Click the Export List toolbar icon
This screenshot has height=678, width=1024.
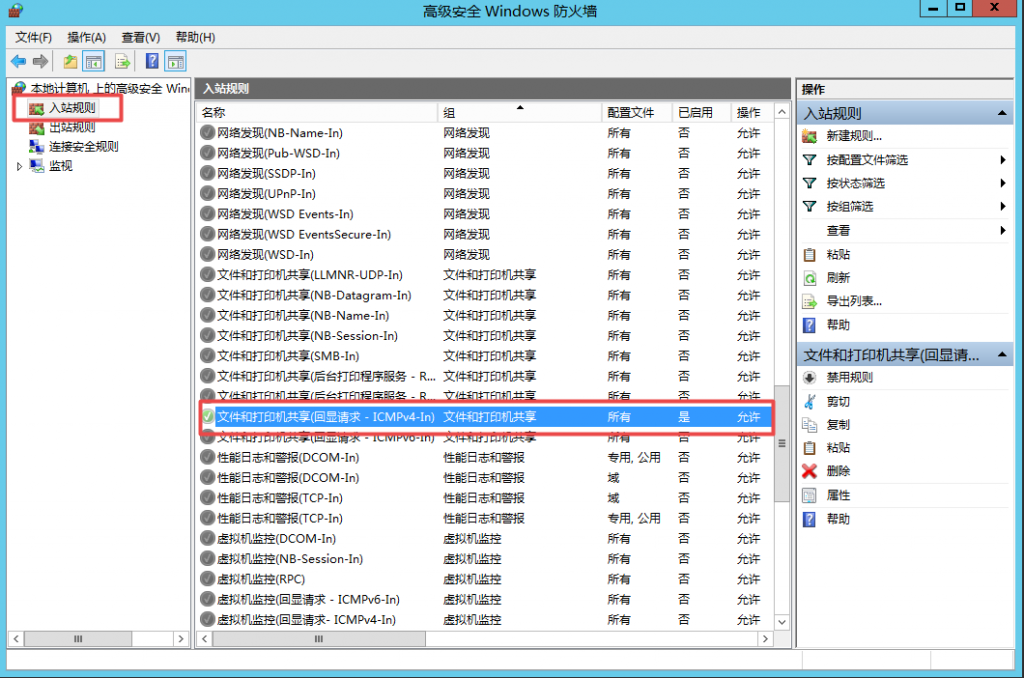123,61
